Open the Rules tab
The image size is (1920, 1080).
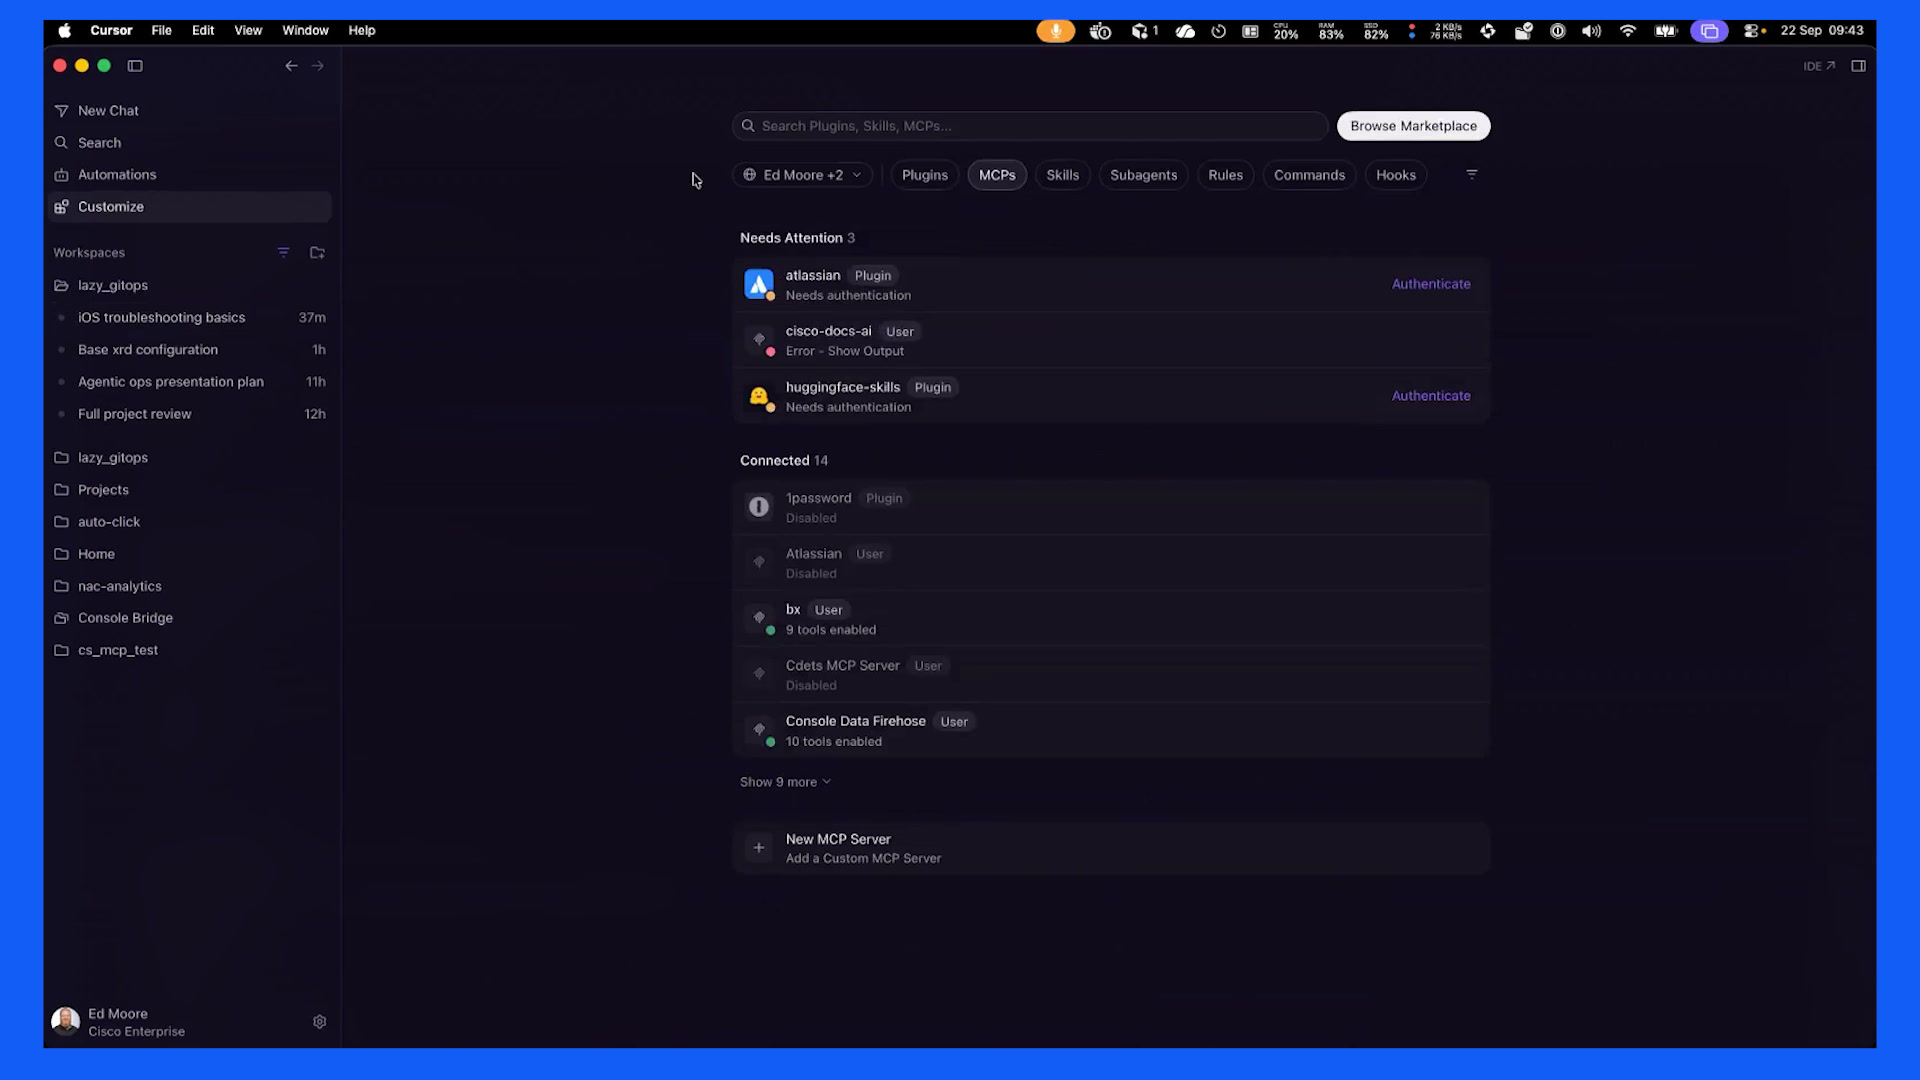[1225, 175]
